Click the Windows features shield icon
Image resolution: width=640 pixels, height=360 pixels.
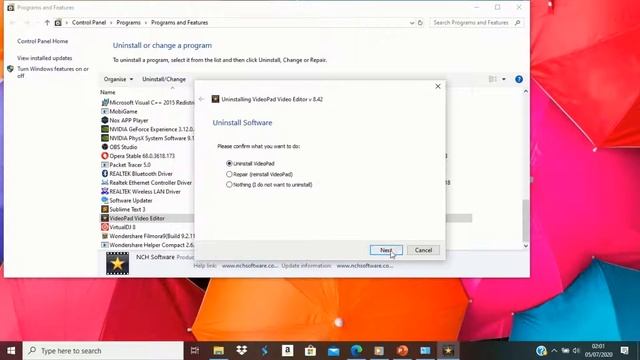coord(11,69)
